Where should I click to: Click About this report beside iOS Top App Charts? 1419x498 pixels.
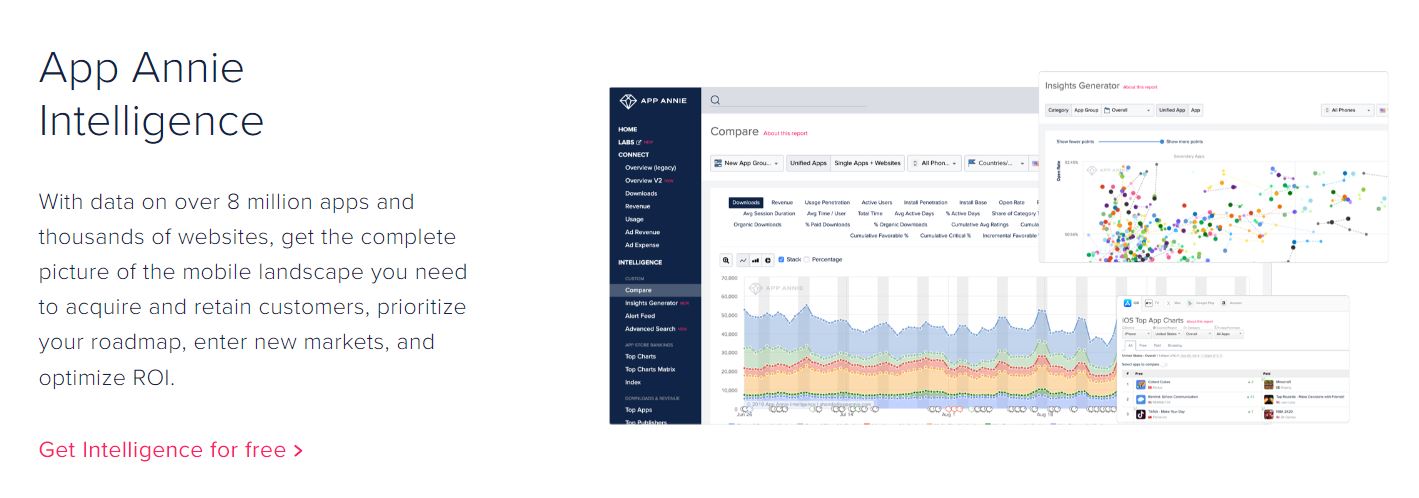[x=1199, y=322]
